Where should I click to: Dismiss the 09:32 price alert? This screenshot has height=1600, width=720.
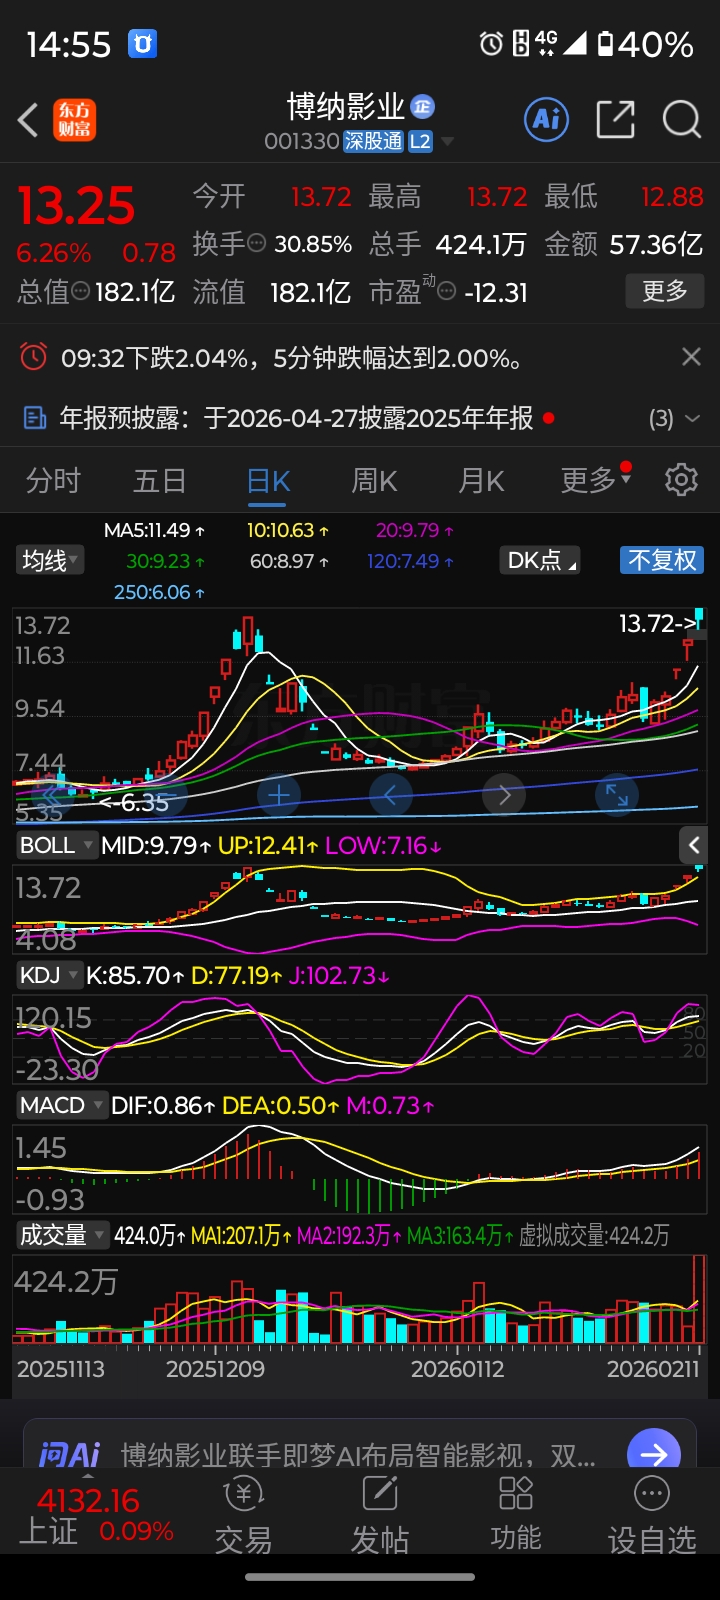(x=691, y=357)
